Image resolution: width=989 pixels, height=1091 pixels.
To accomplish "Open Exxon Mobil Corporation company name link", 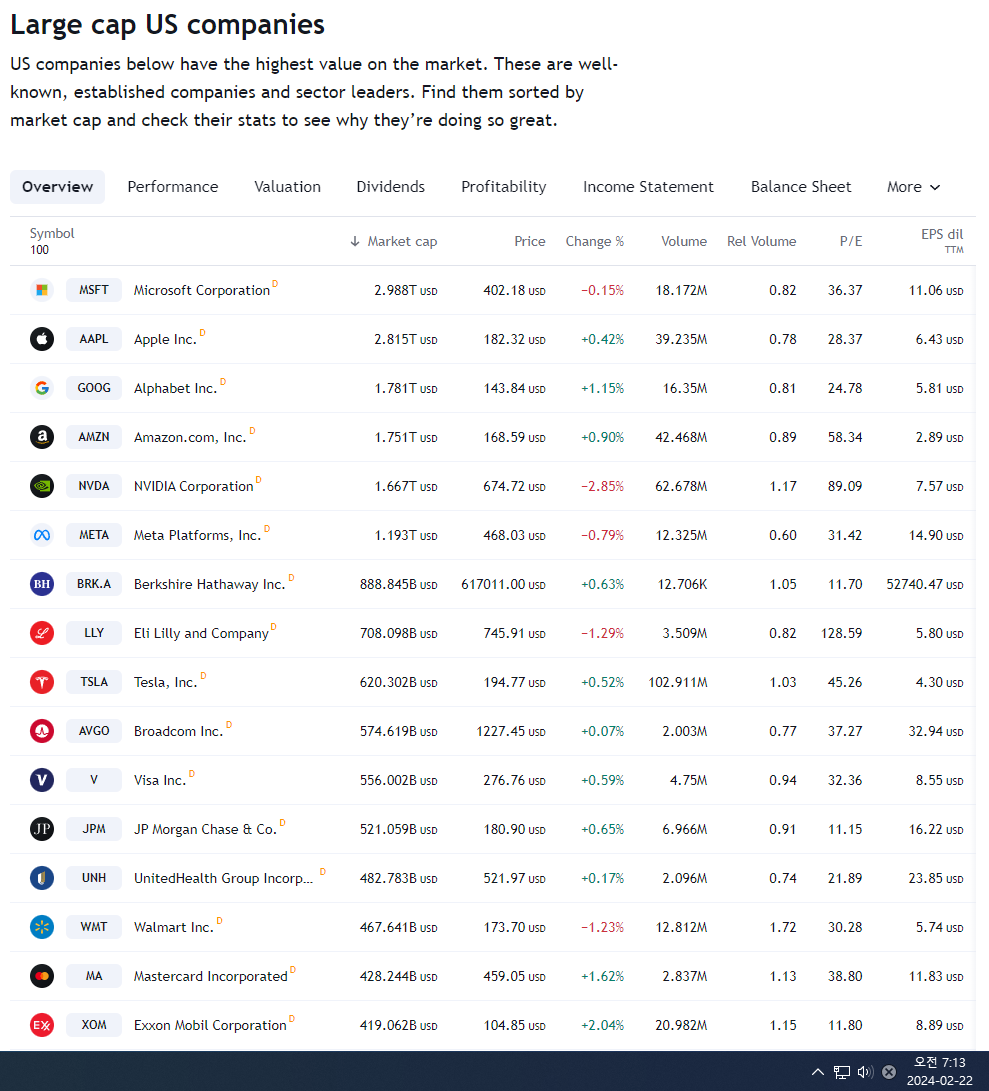I will click(x=210, y=1026).
